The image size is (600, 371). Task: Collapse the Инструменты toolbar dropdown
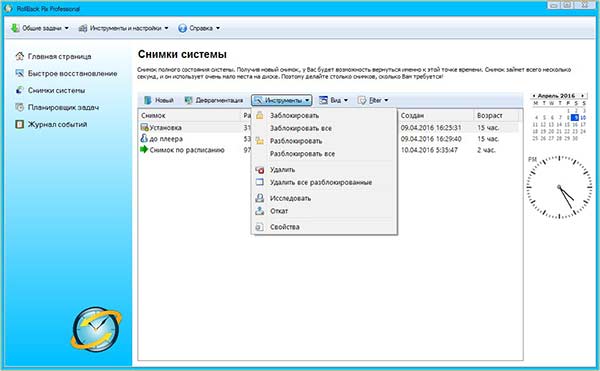pyautogui.click(x=281, y=100)
